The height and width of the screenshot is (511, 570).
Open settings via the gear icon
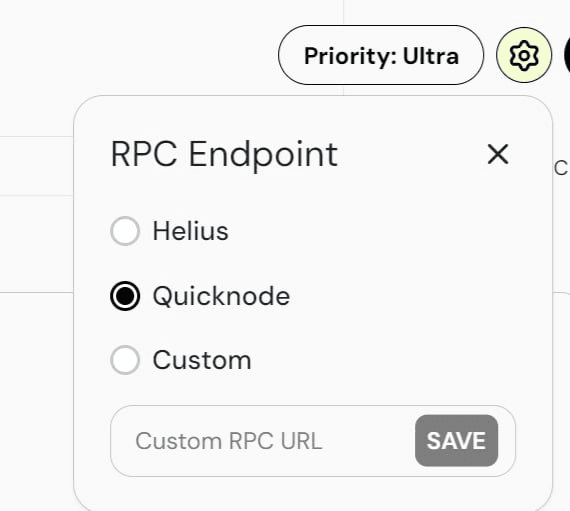[x=523, y=55]
